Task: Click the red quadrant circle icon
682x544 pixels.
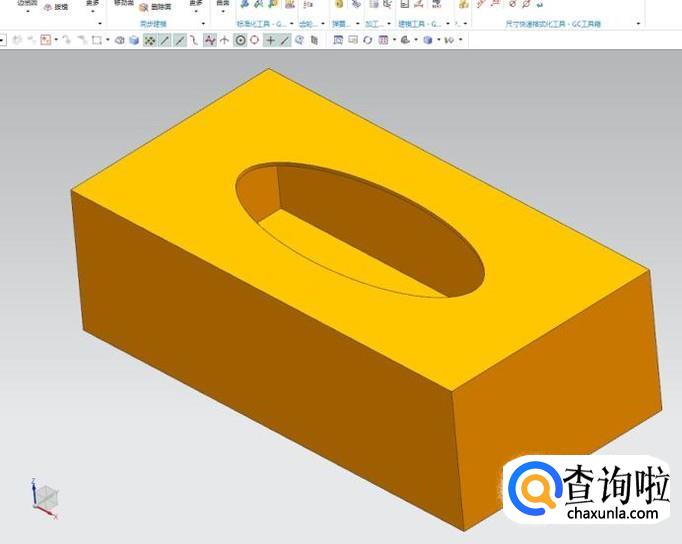Action: pos(255,40)
